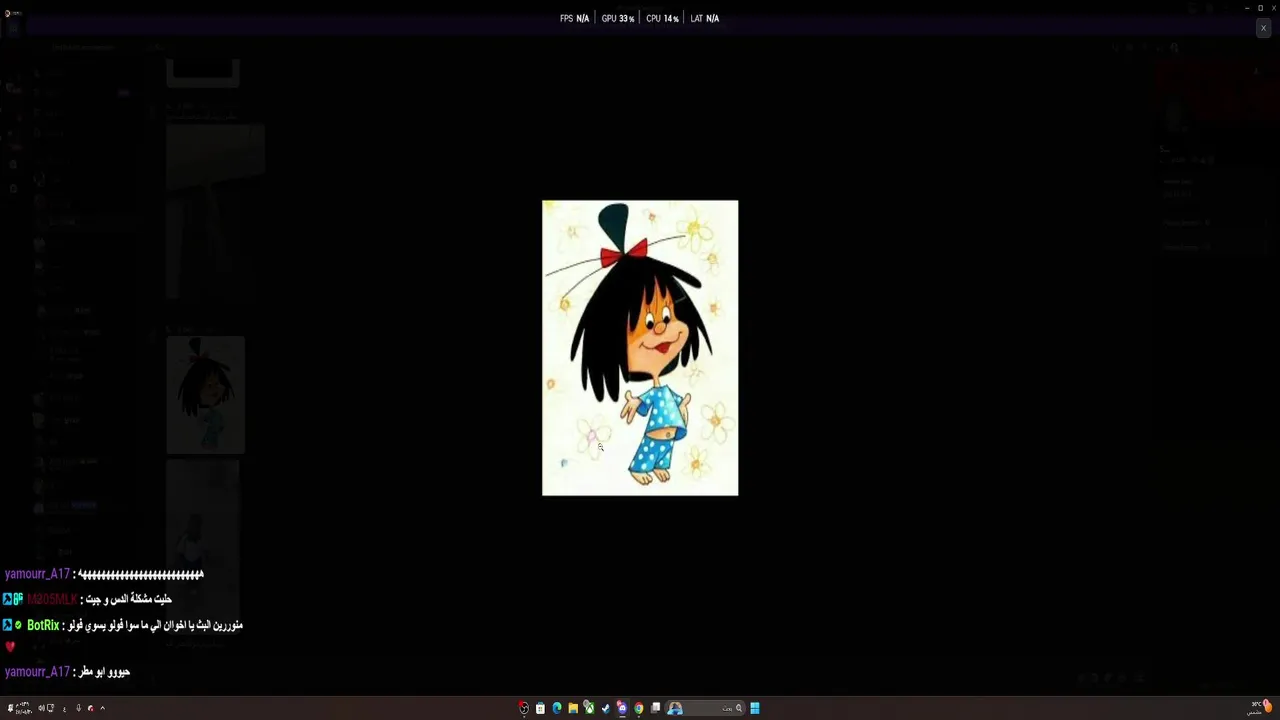Open the clock and date flyout
Viewport: 1280px width, 720px height.
coord(23,708)
